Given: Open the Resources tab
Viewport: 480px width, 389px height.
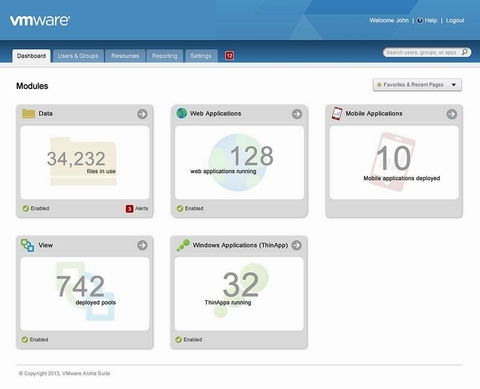Looking at the screenshot, I should pyautogui.click(x=125, y=56).
